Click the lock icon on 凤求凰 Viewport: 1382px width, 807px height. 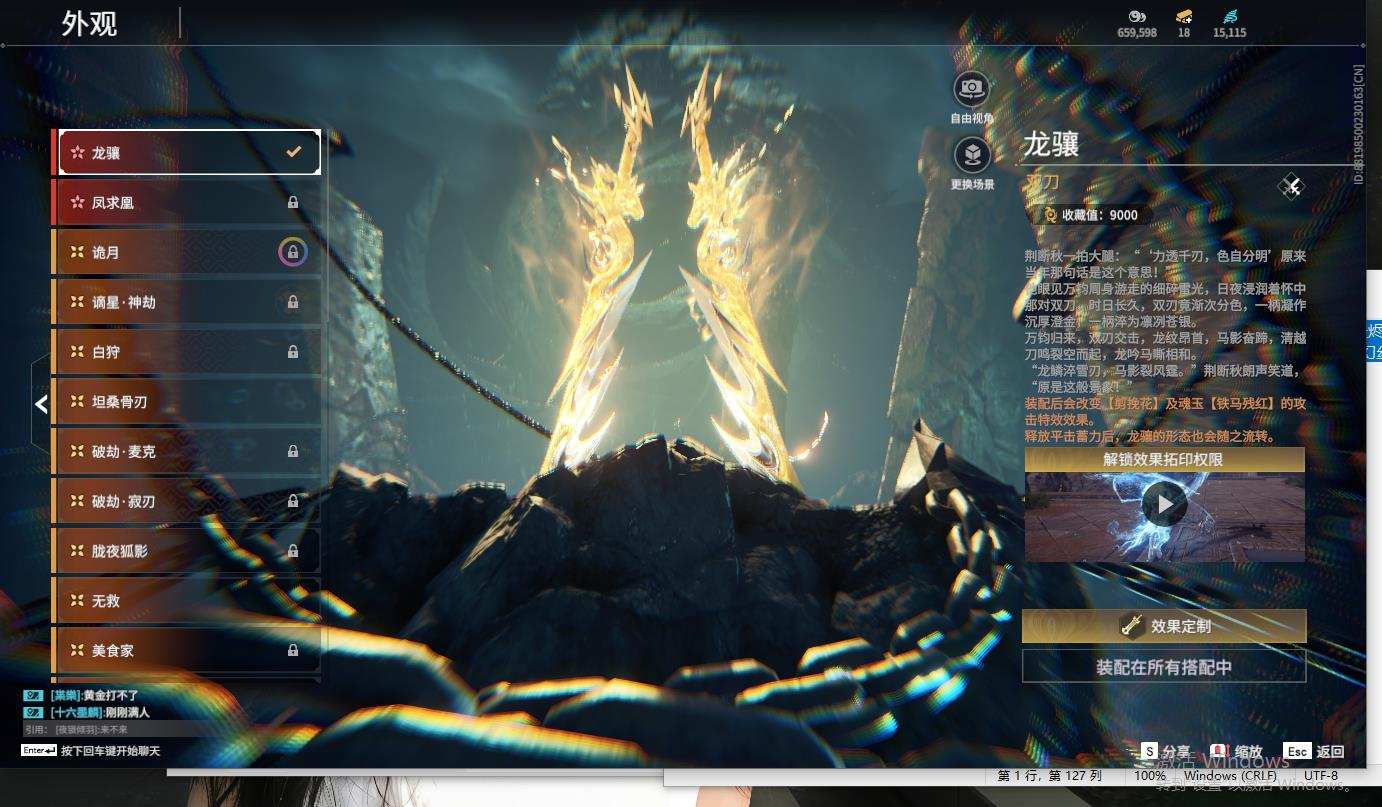point(293,203)
